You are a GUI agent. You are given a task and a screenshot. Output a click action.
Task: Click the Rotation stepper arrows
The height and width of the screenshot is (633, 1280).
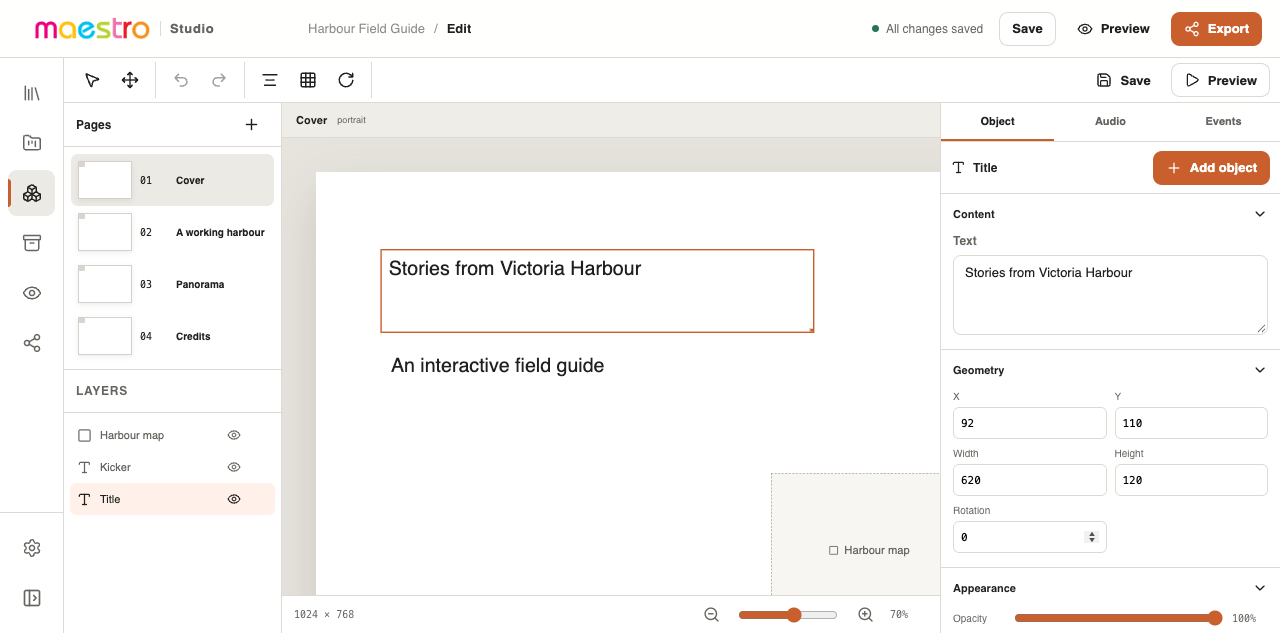pyautogui.click(x=1092, y=537)
